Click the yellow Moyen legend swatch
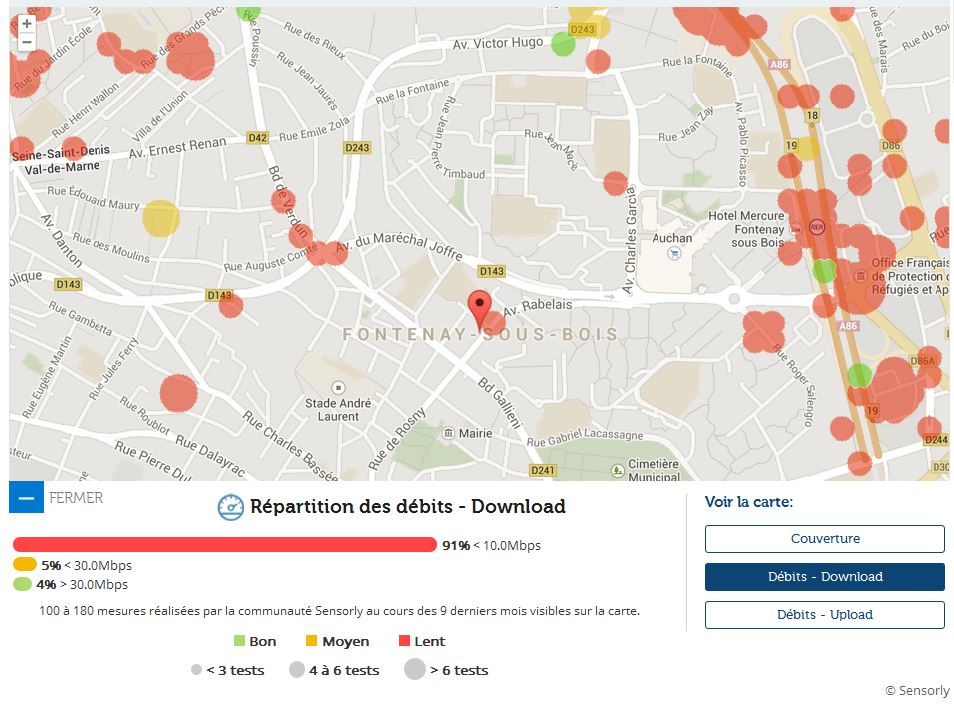This screenshot has width=954, height=707. (310, 641)
